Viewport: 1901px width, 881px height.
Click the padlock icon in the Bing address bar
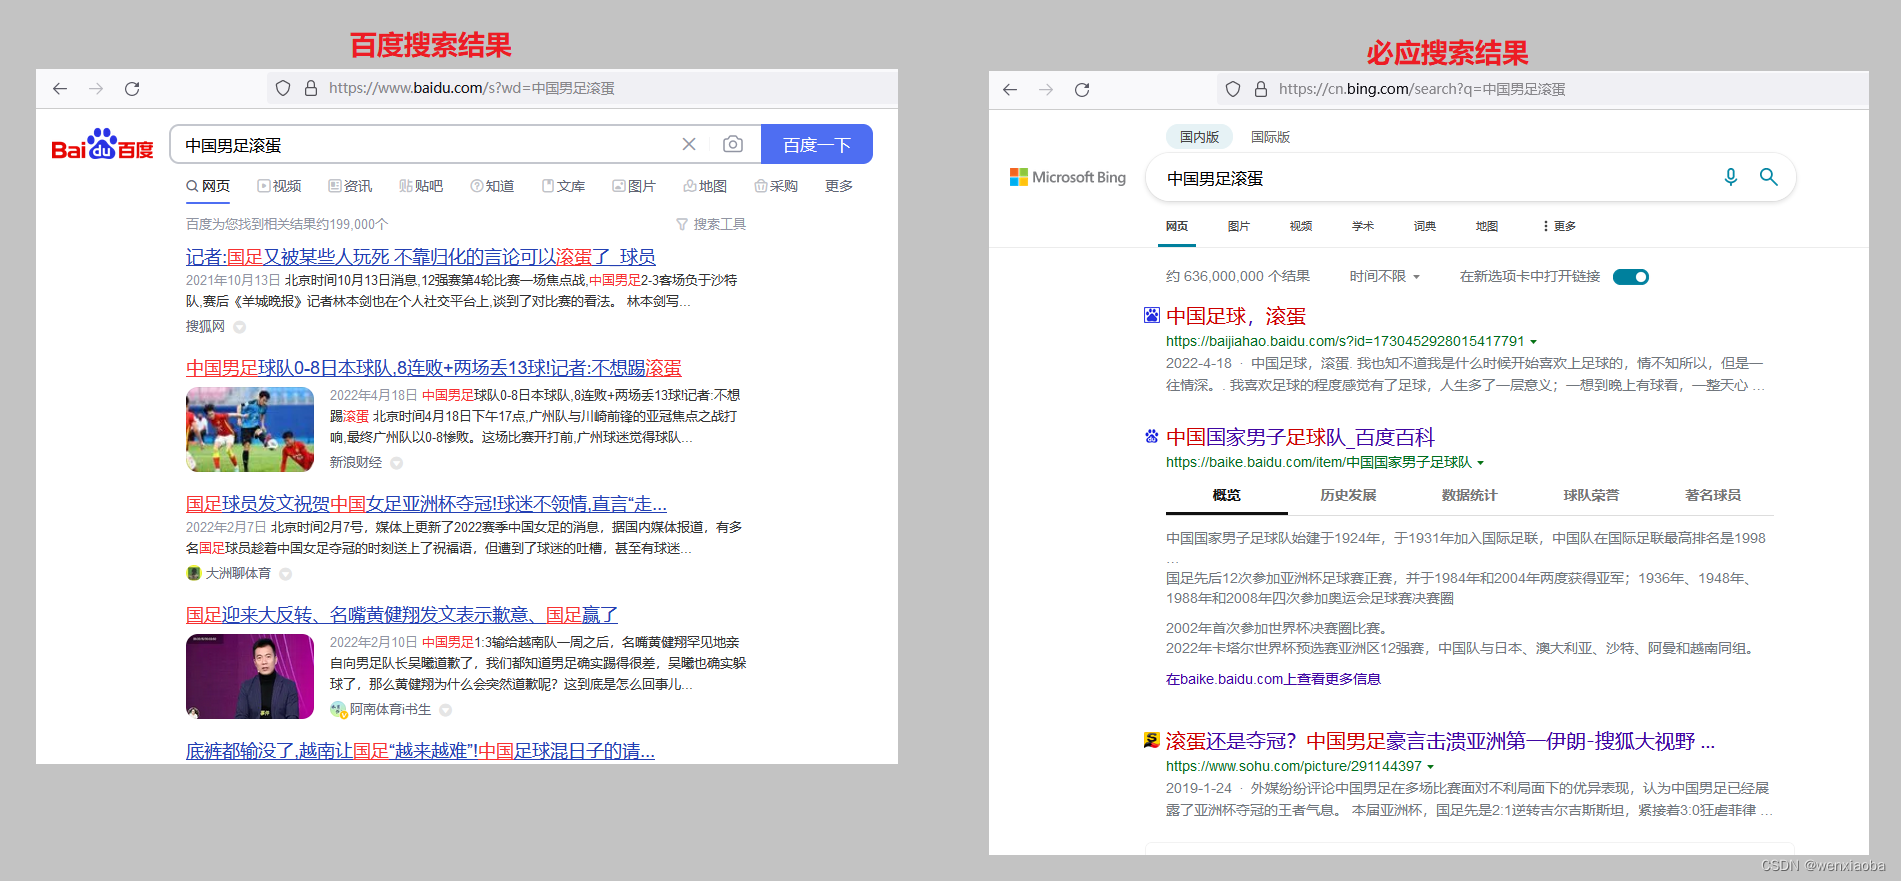click(1260, 89)
